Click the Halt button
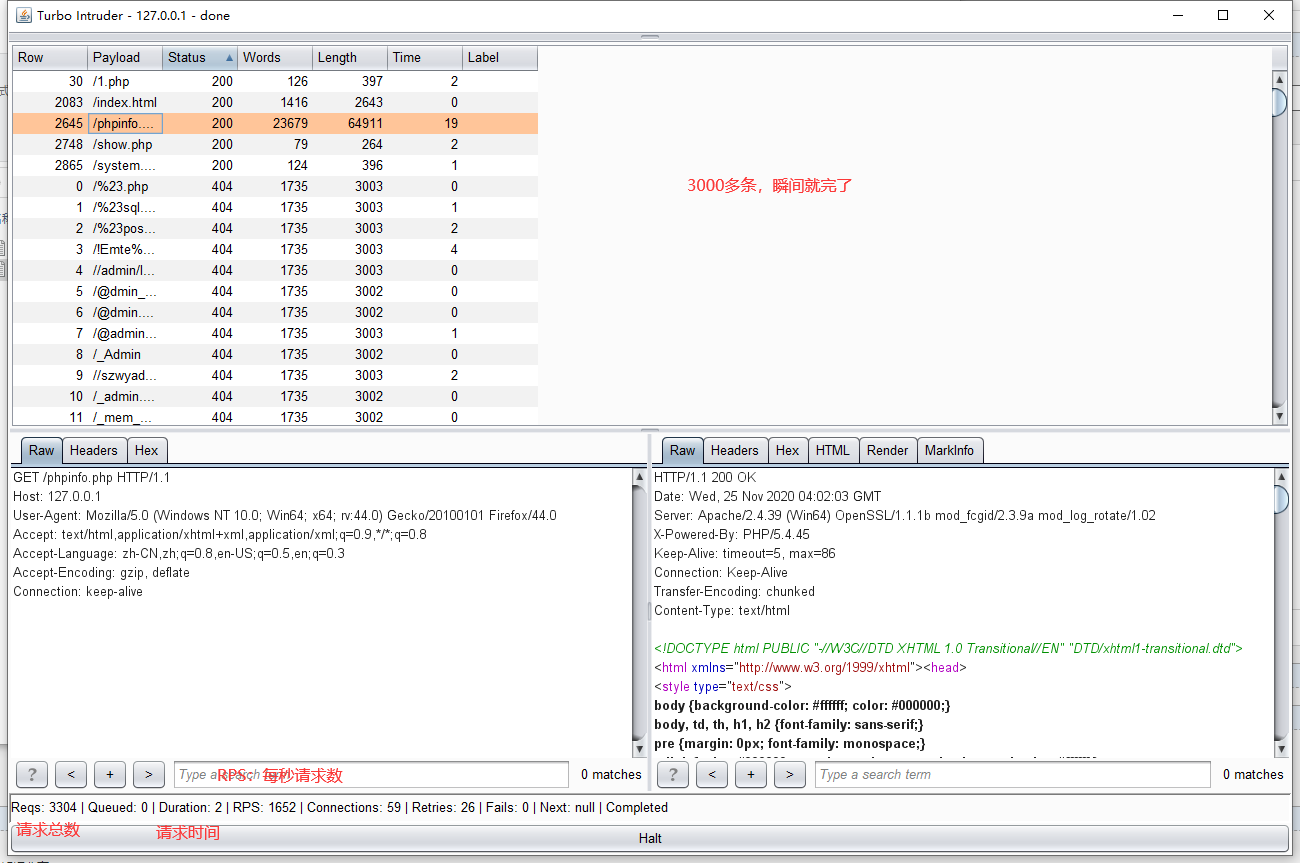 click(649, 838)
